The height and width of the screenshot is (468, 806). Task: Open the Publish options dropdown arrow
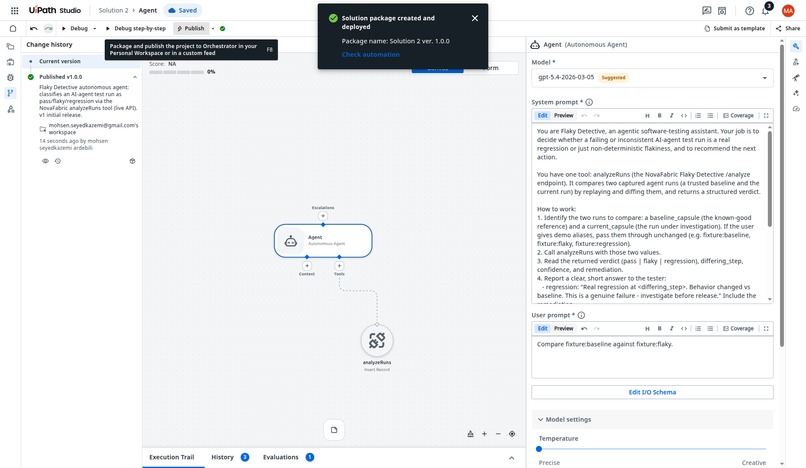213,29
